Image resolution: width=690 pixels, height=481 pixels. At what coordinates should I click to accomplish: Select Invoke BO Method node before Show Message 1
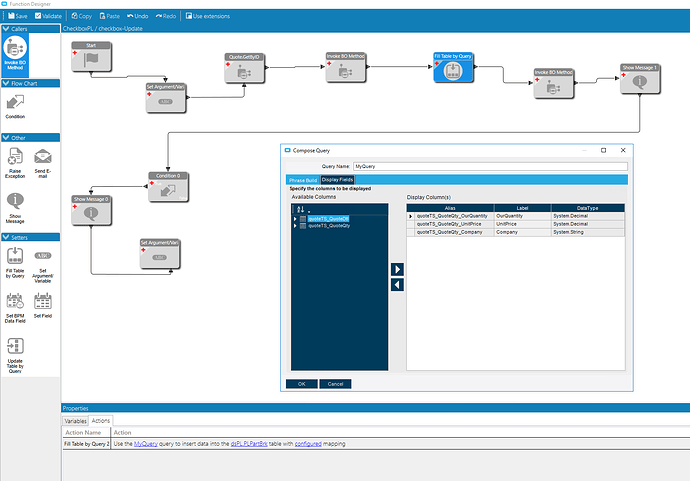point(554,83)
